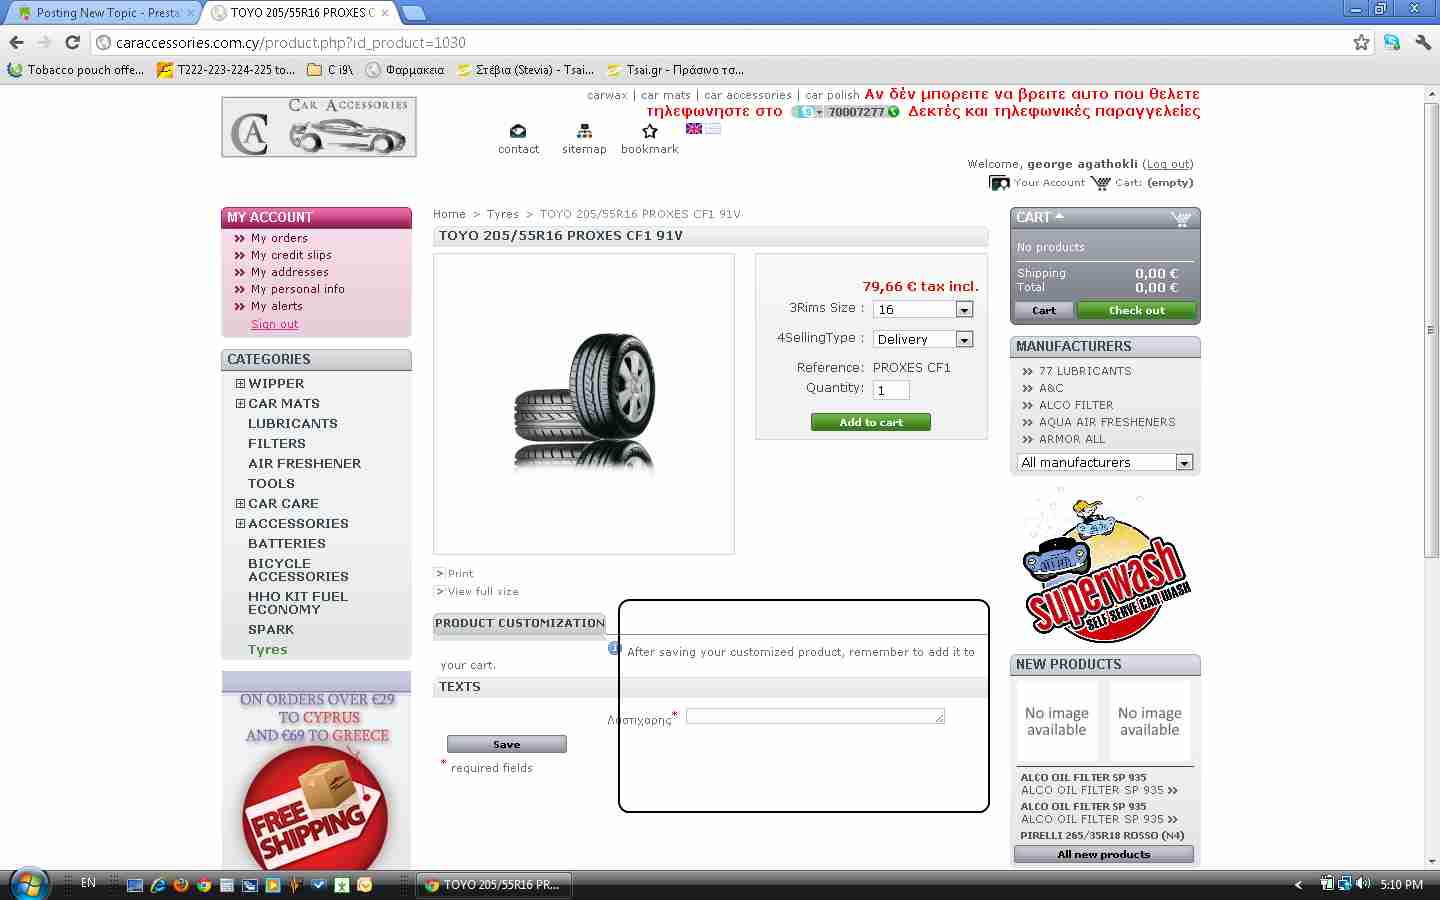Show hidden tray icons arrow
The height and width of the screenshot is (900, 1440).
pos(1298,884)
